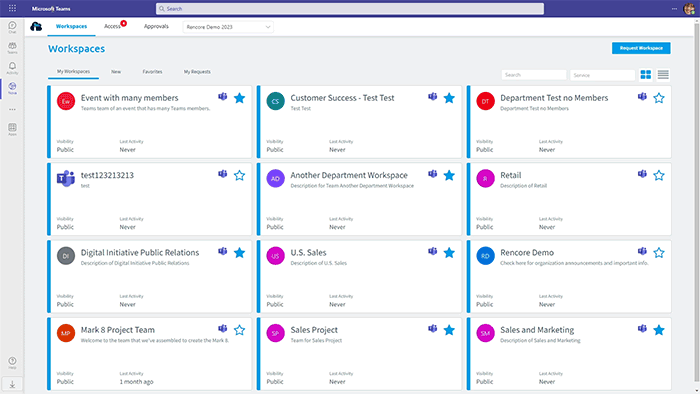Click the page vertical scrollbar
Viewport: 700px width, 394px height.
pyautogui.click(x=697, y=205)
